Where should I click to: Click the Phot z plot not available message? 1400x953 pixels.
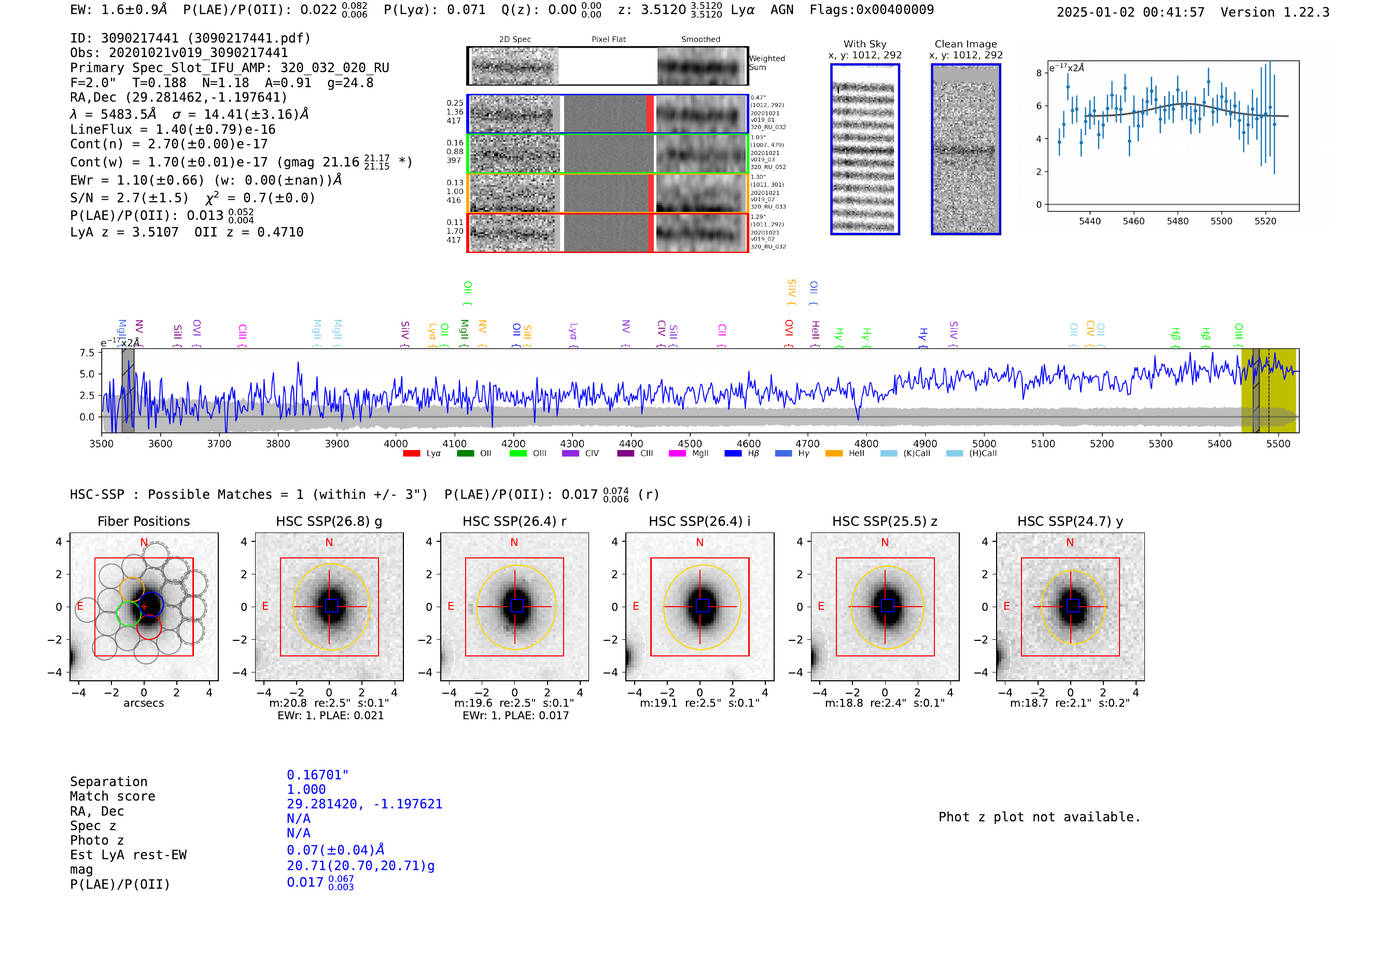[1039, 817]
